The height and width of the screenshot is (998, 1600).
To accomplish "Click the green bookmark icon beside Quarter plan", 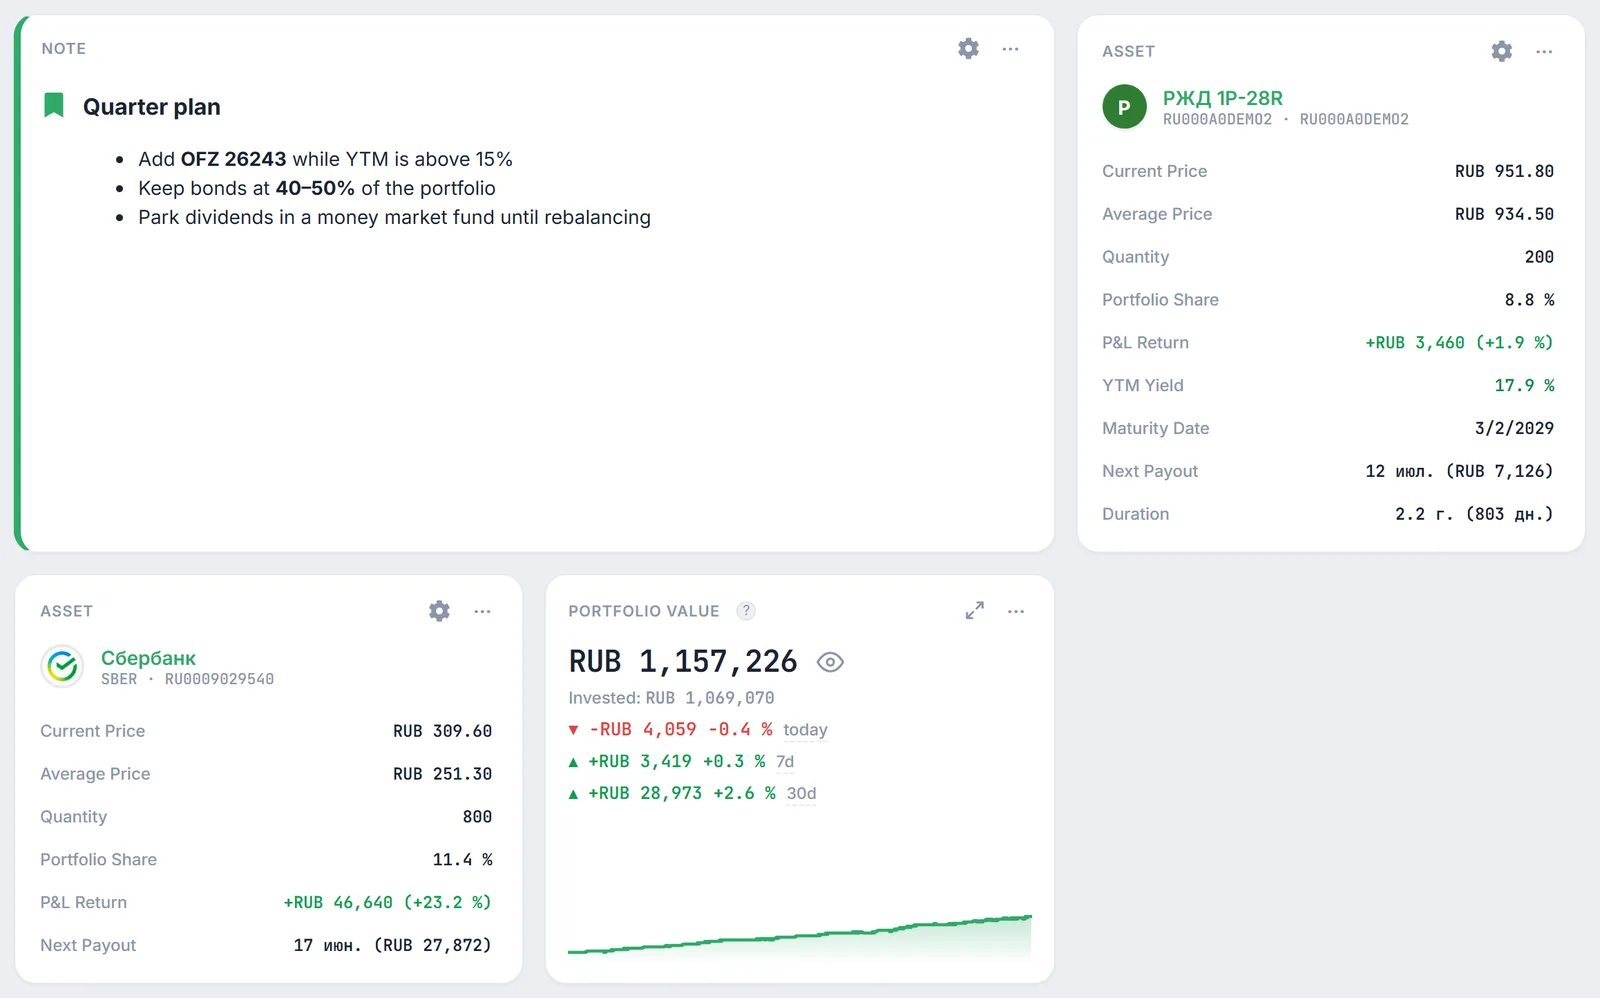I will 54,105.
